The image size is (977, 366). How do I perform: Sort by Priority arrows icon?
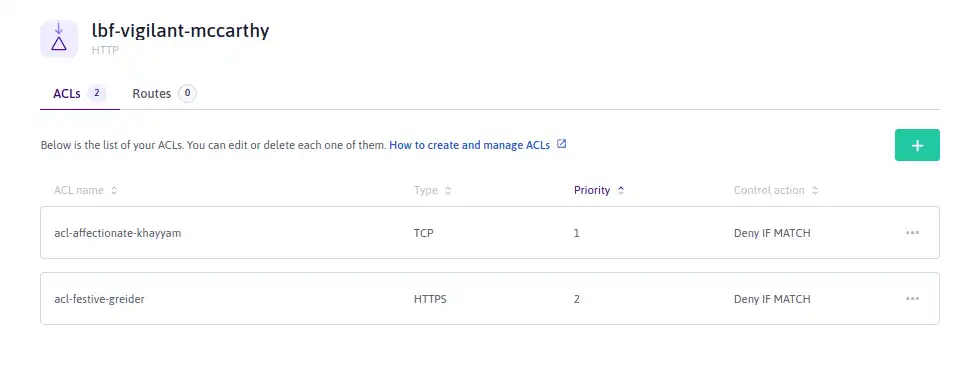[x=621, y=191]
